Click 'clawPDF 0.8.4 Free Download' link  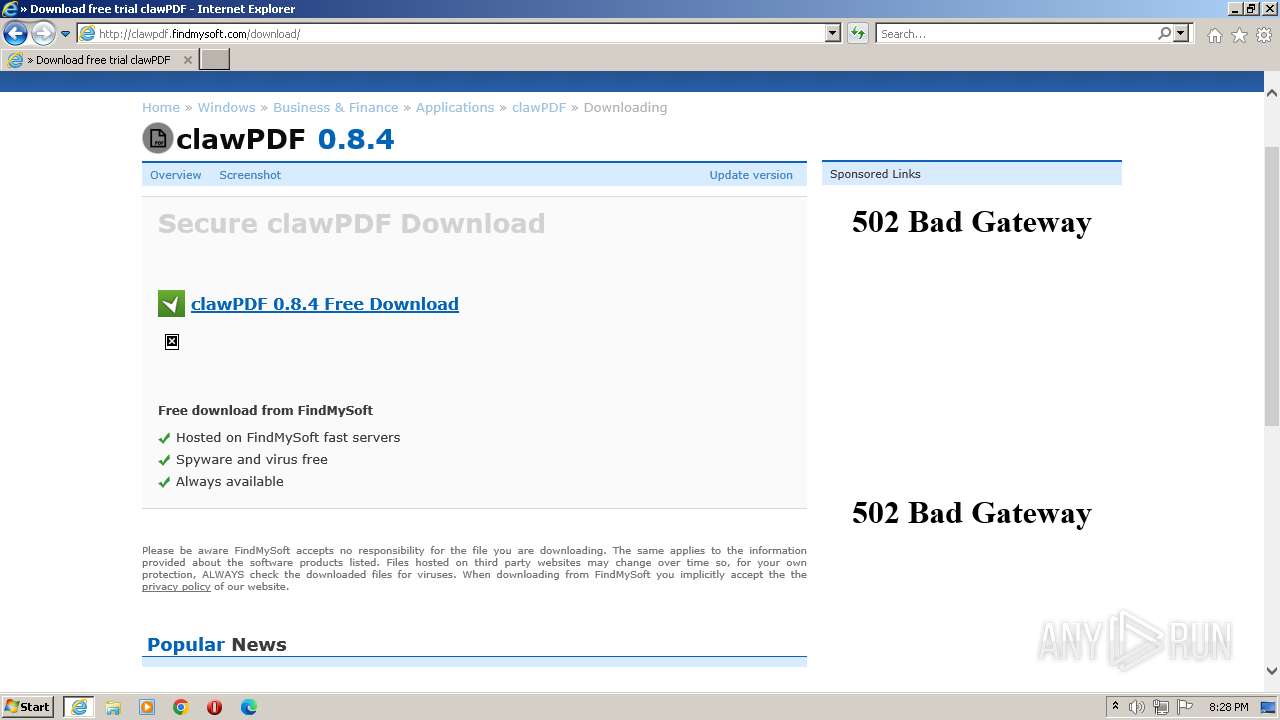click(x=325, y=304)
